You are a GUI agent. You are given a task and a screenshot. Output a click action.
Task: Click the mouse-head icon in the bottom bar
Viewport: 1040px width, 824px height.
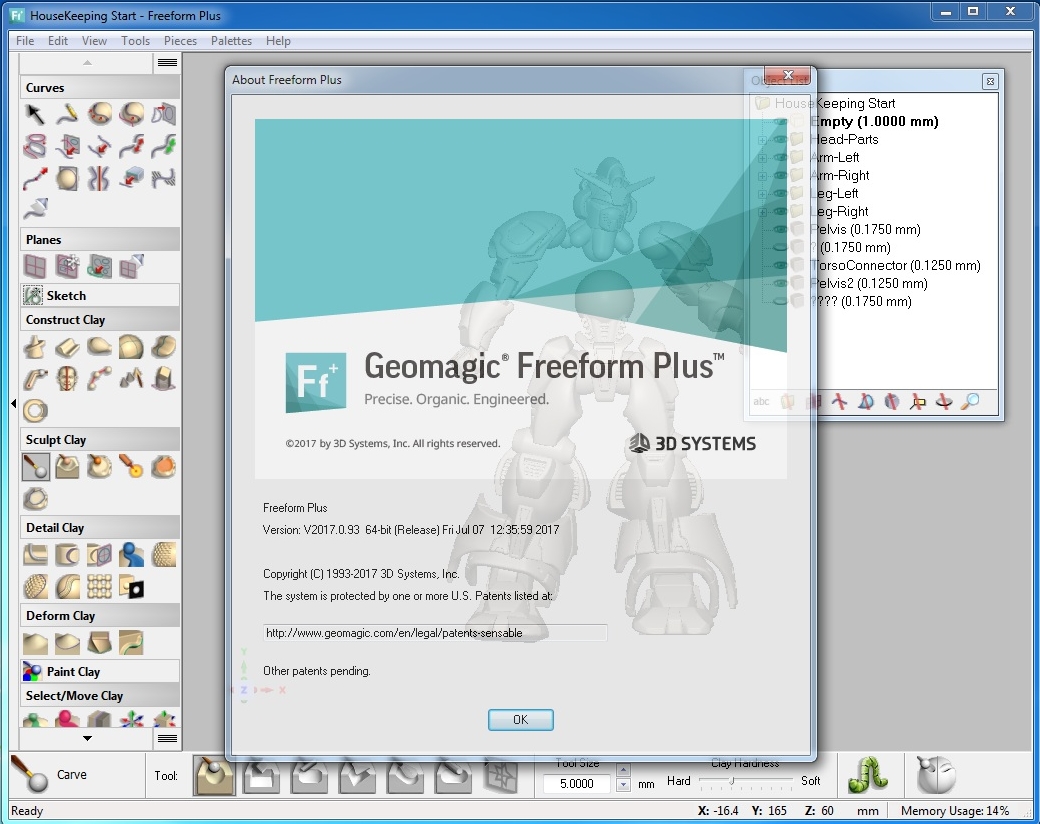click(935, 776)
